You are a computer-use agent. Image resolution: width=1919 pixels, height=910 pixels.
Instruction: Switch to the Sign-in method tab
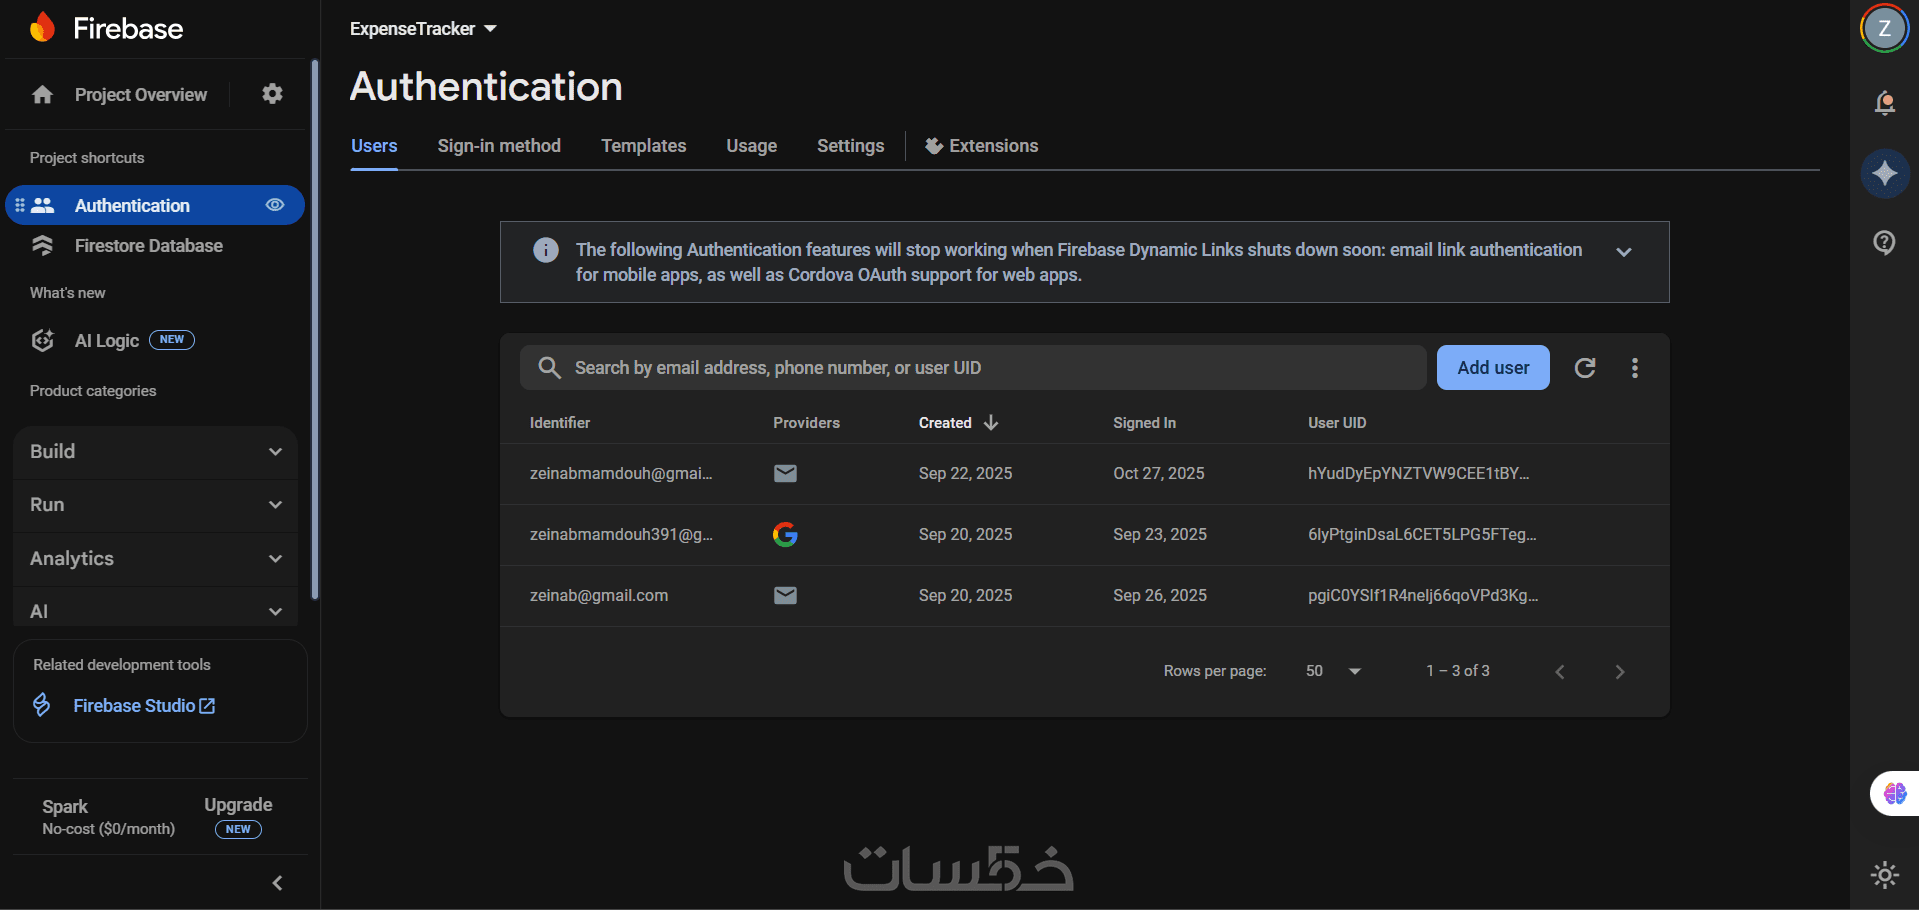[499, 146]
